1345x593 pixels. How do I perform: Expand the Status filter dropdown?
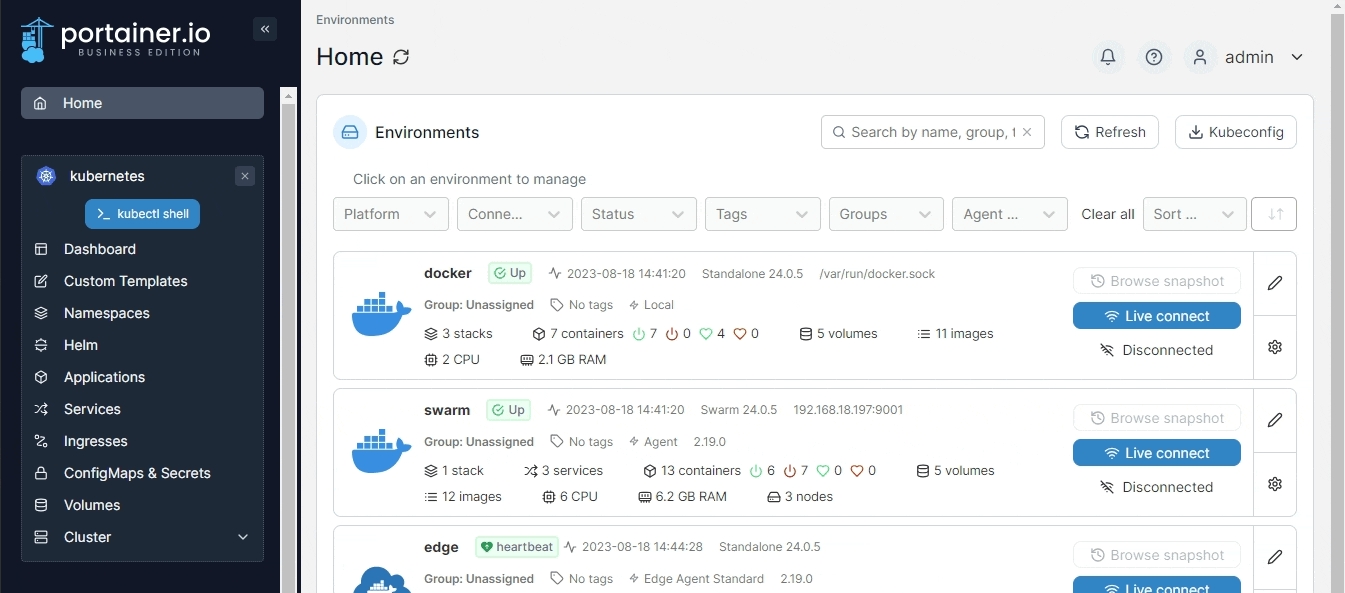click(638, 214)
